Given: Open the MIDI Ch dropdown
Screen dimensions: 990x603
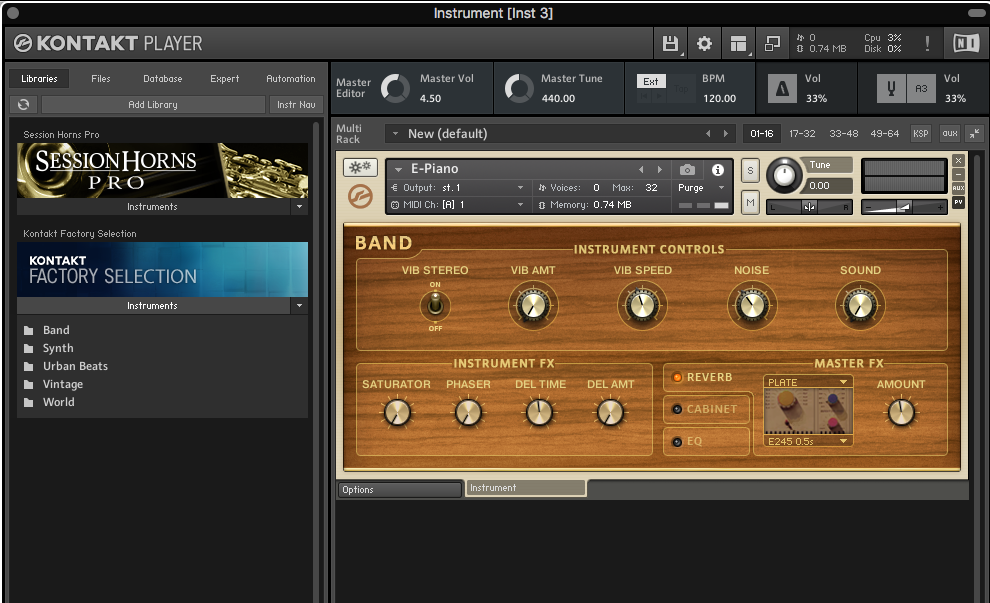Looking at the screenshot, I should coord(520,205).
